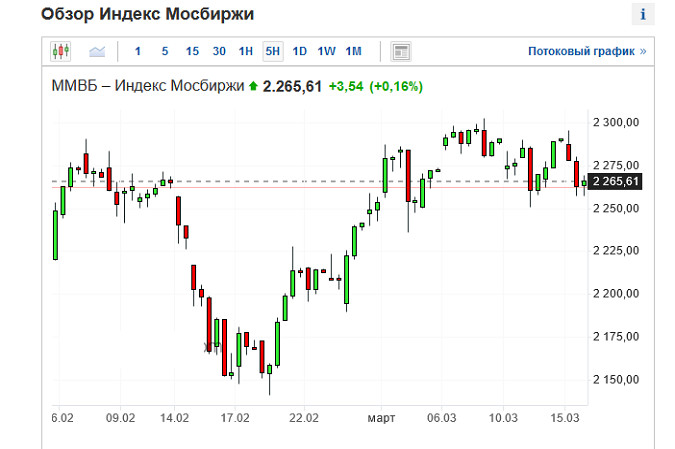Click the 2 175,00 price axis label
Screen dimensions: 675x449
coord(616,336)
